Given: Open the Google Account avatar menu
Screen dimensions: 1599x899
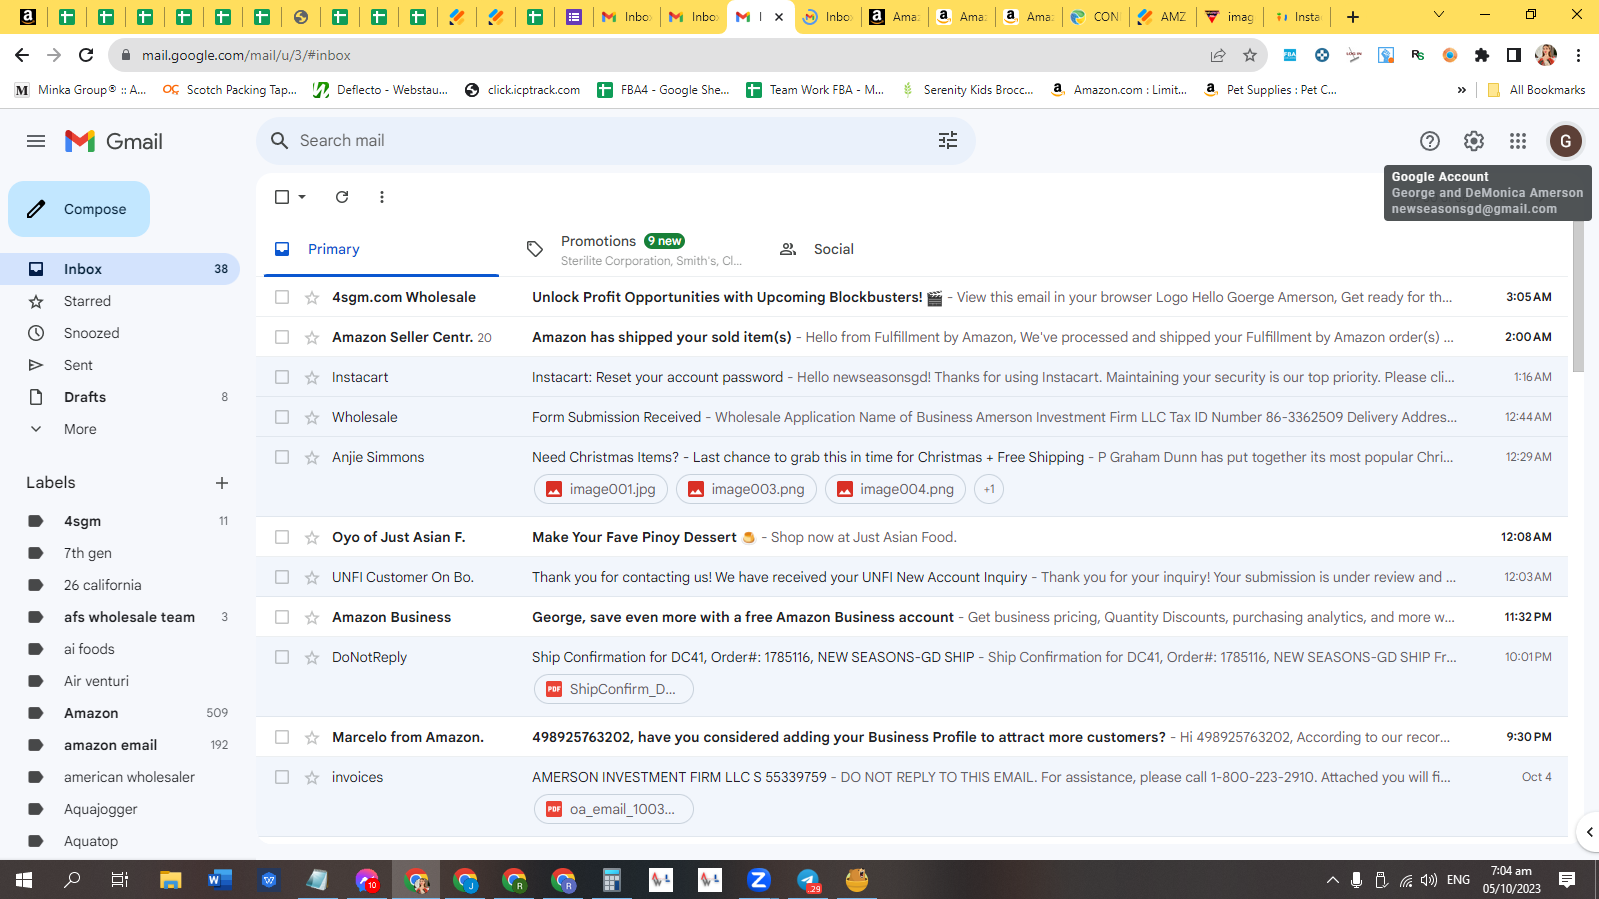Looking at the screenshot, I should [1566, 141].
